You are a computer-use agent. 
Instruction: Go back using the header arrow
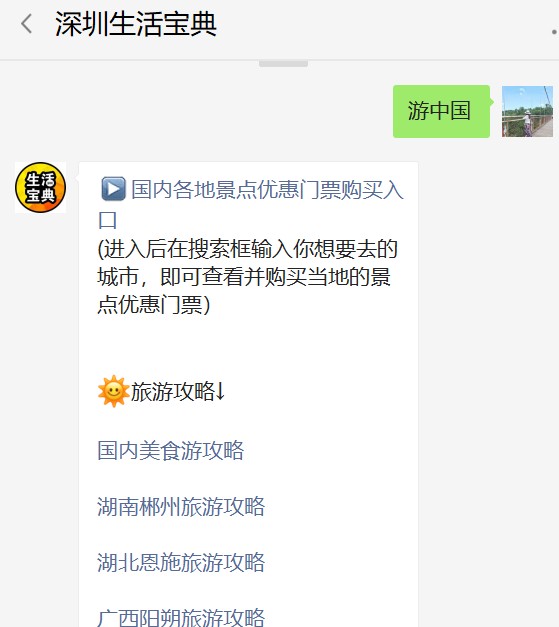[x=26, y=24]
